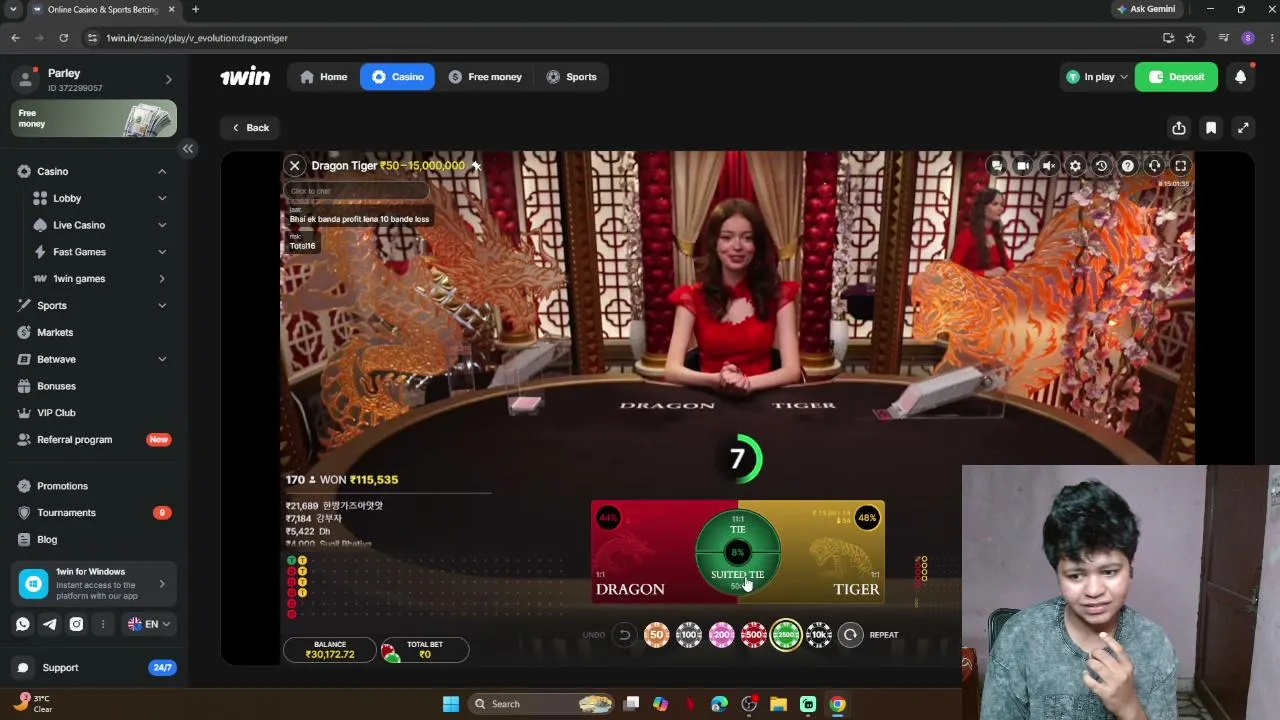Collapse the Casino section
The width and height of the screenshot is (1280, 720).
162,172
